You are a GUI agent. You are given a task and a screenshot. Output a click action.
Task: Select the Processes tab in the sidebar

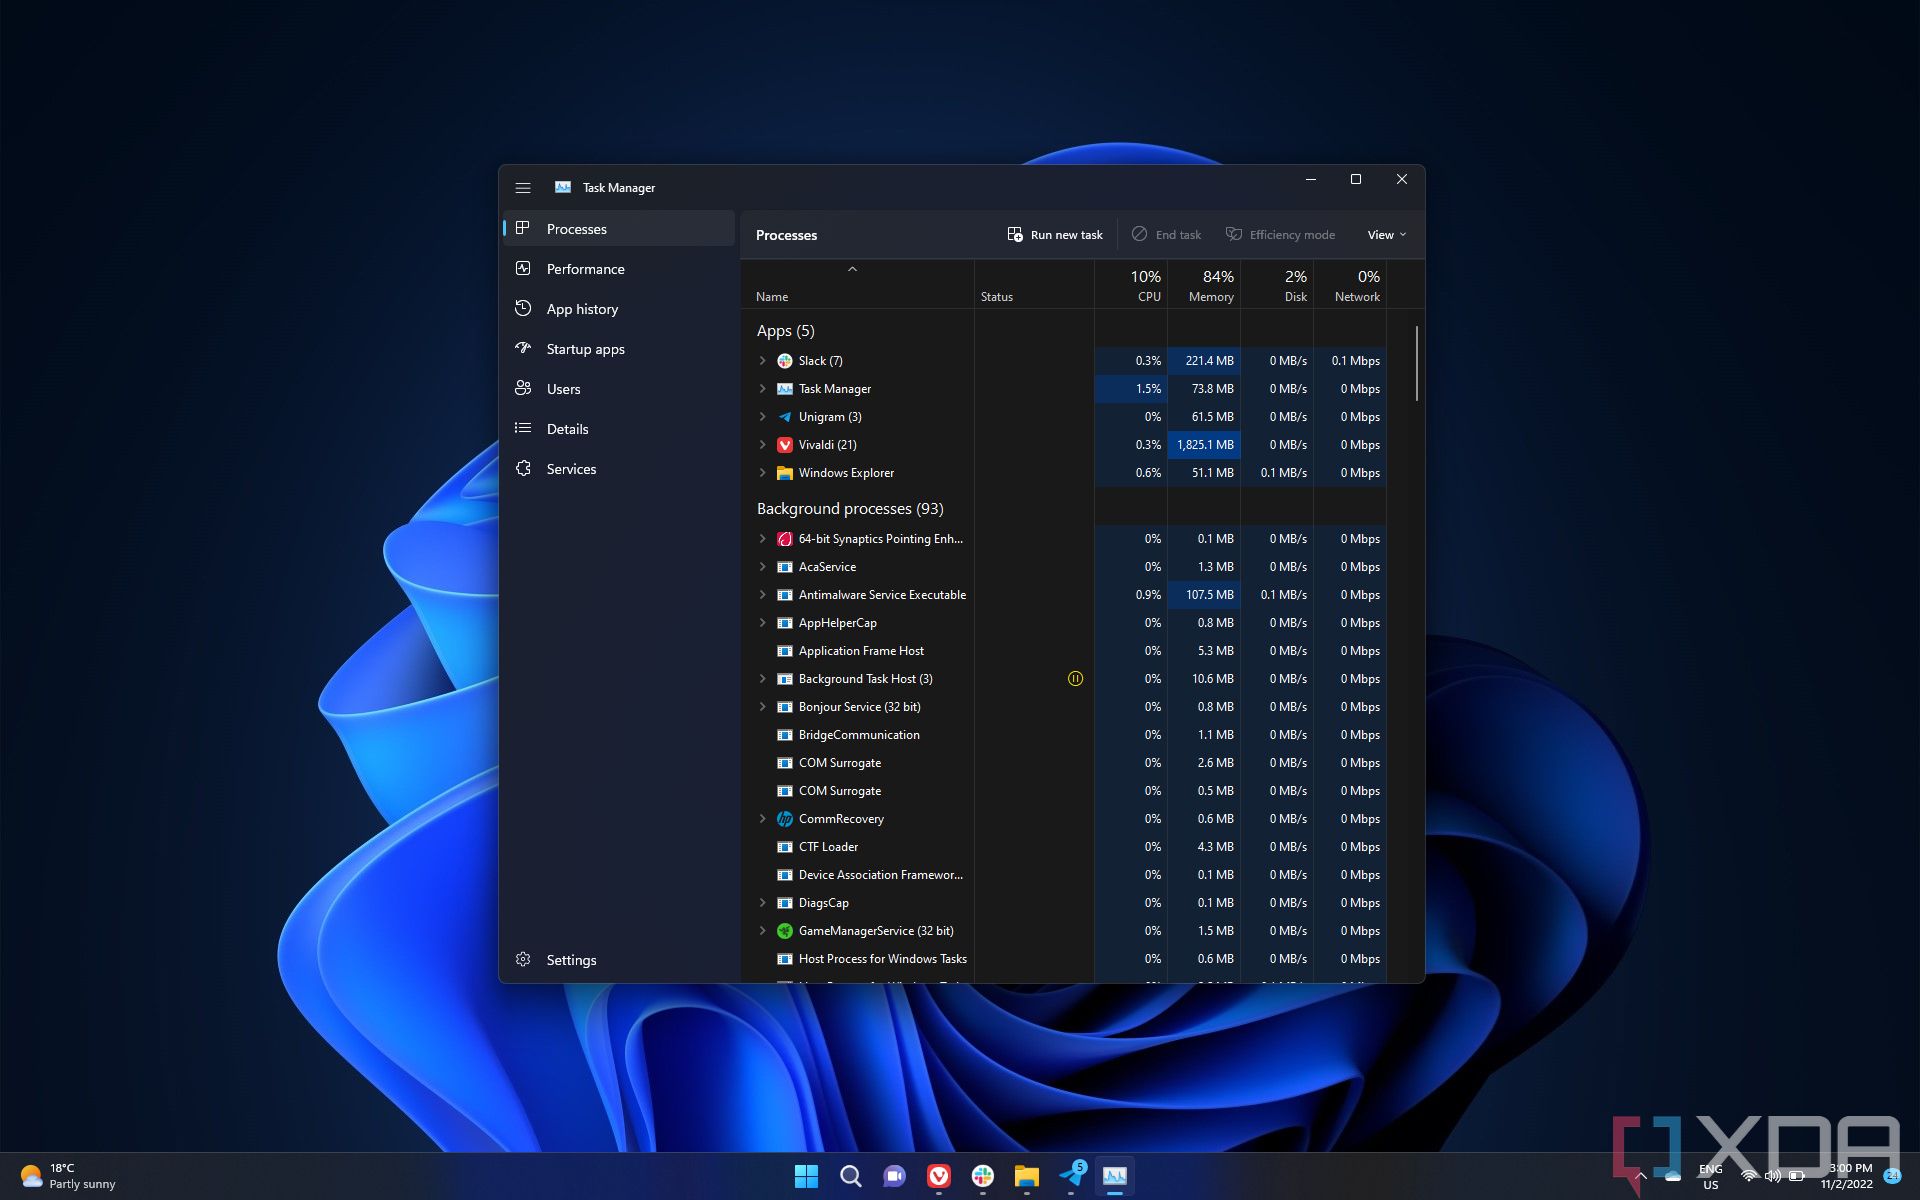(576, 229)
